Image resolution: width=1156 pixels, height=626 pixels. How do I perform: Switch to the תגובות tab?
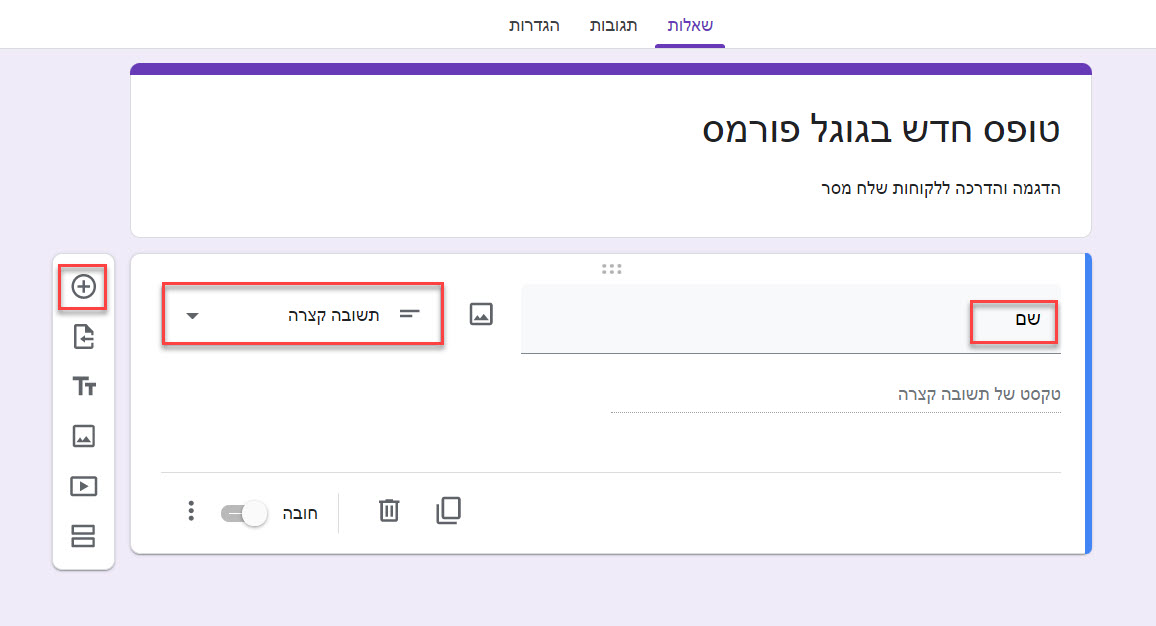[x=613, y=25]
